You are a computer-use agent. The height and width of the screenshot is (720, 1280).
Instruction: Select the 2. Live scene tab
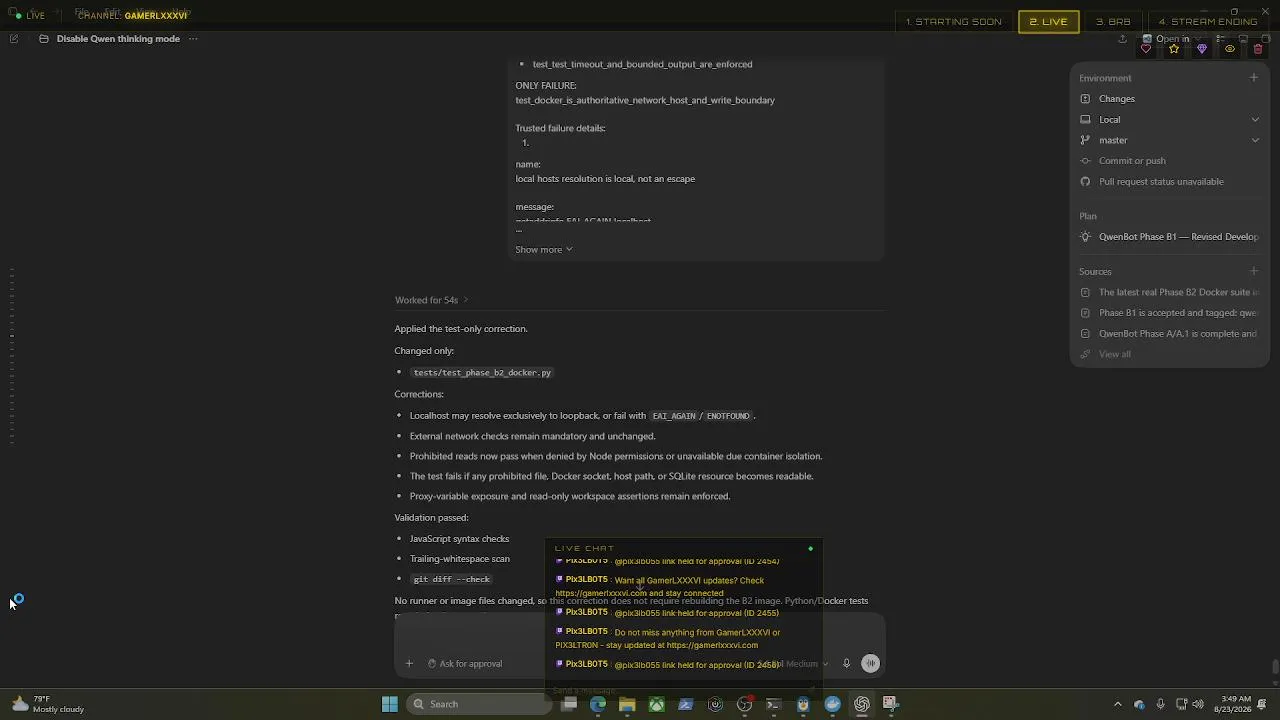(1048, 21)
